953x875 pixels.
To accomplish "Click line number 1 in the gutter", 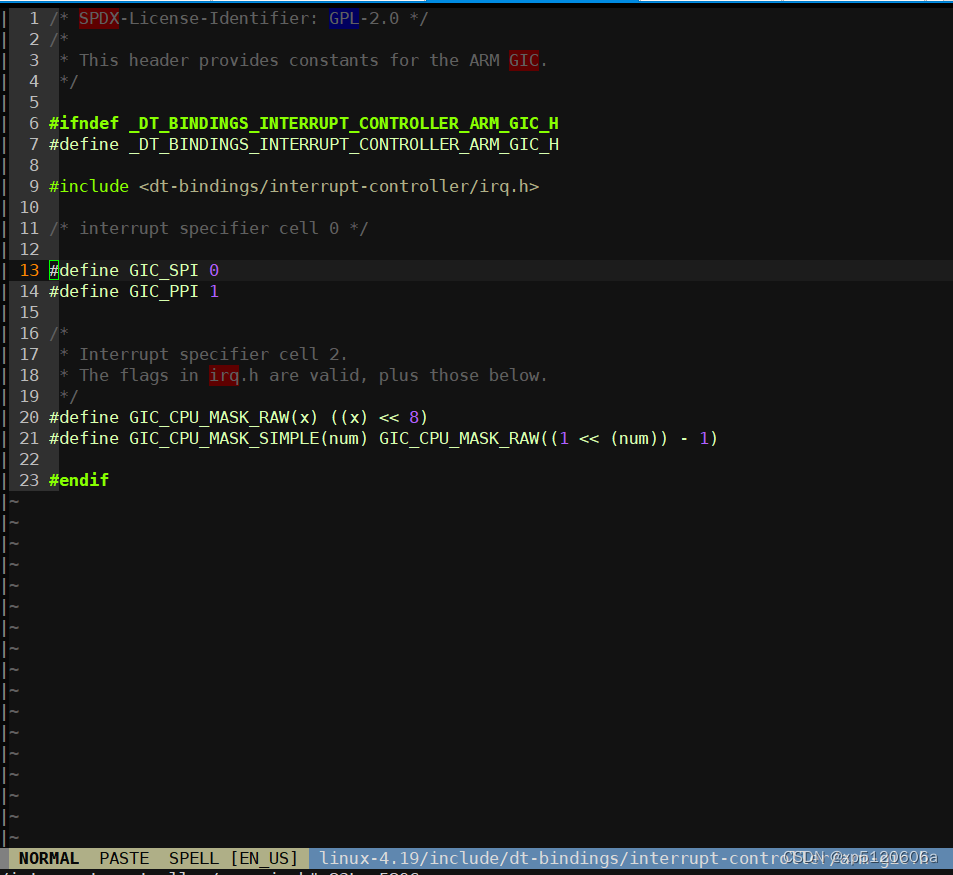I will click(34, 18).
